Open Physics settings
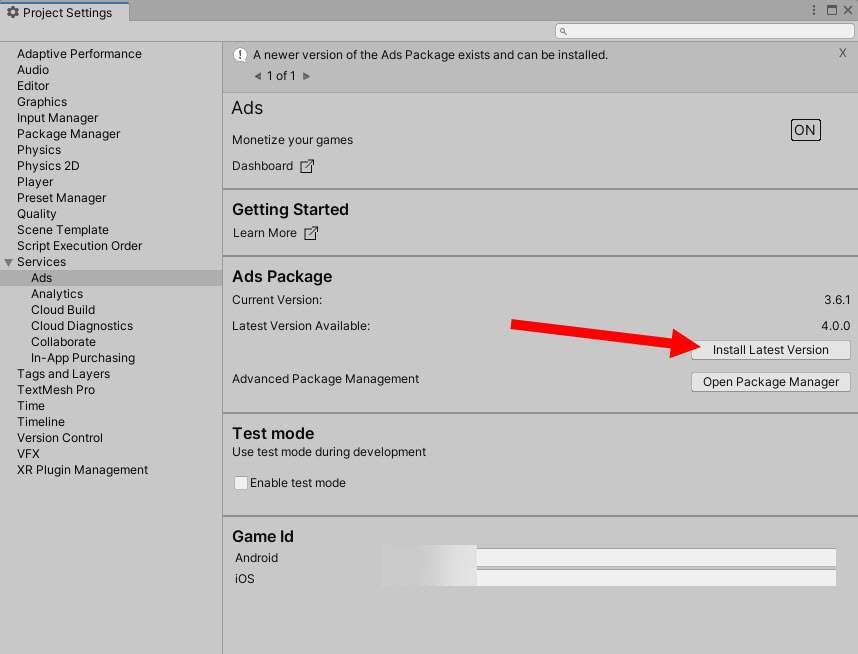The height and width of the screenshot is (654, 858). [39, 150]
